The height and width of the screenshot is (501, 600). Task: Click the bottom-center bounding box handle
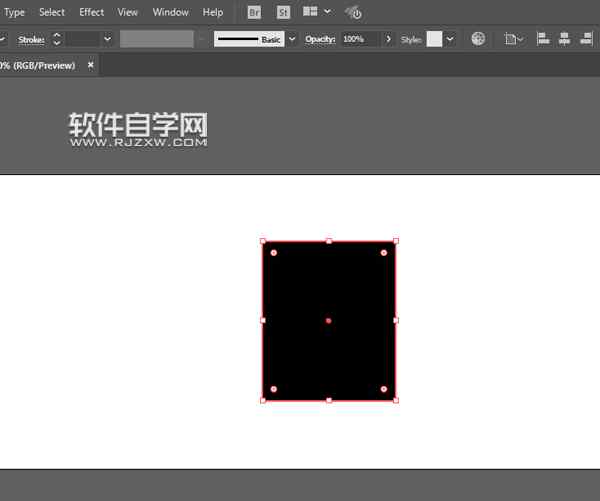(x=329, y=400)
